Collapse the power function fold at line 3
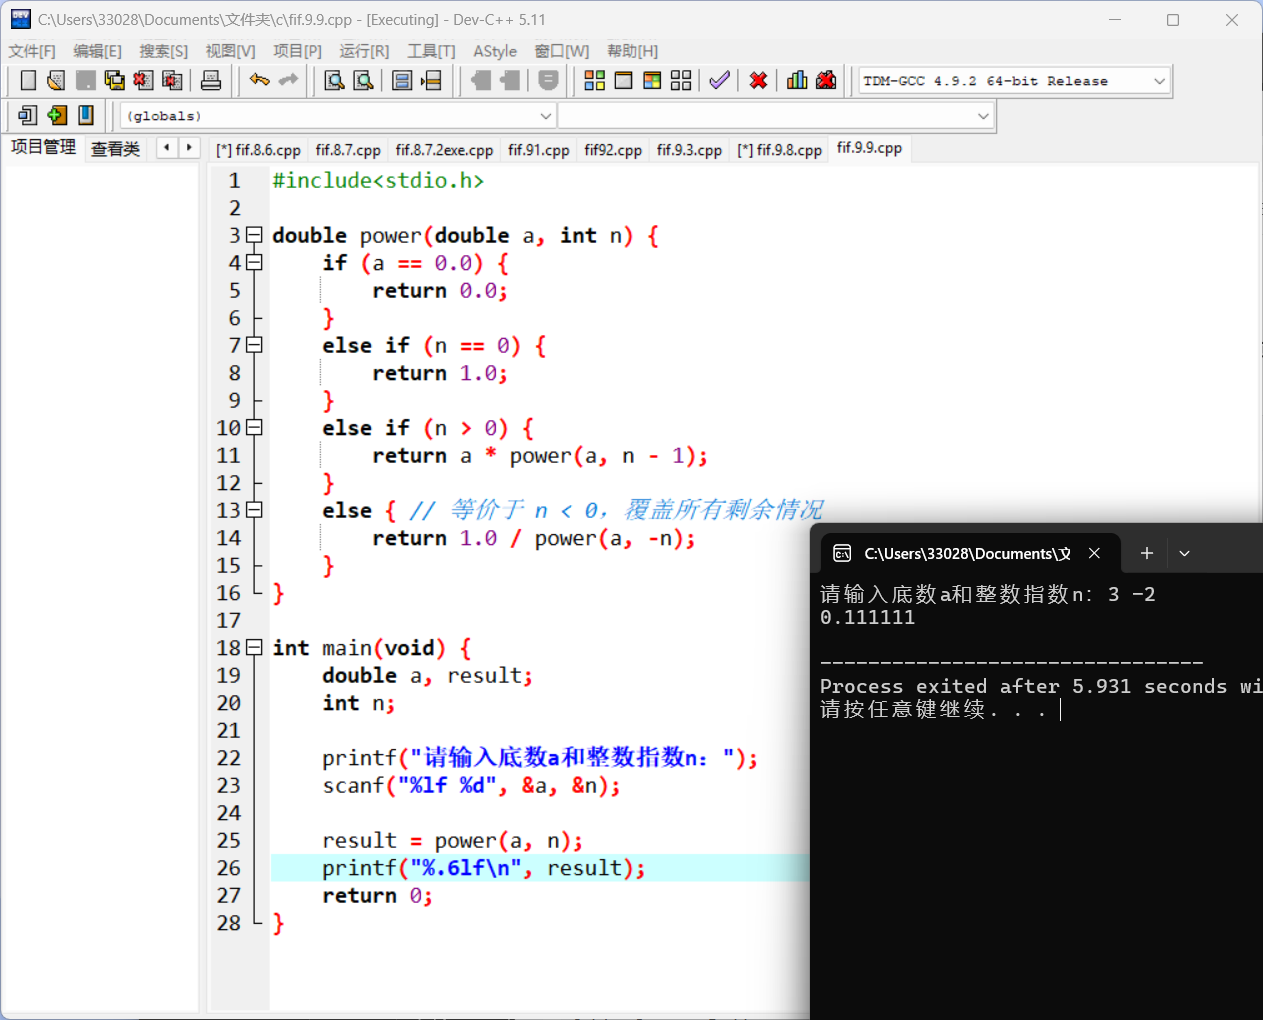 (254, 235)
